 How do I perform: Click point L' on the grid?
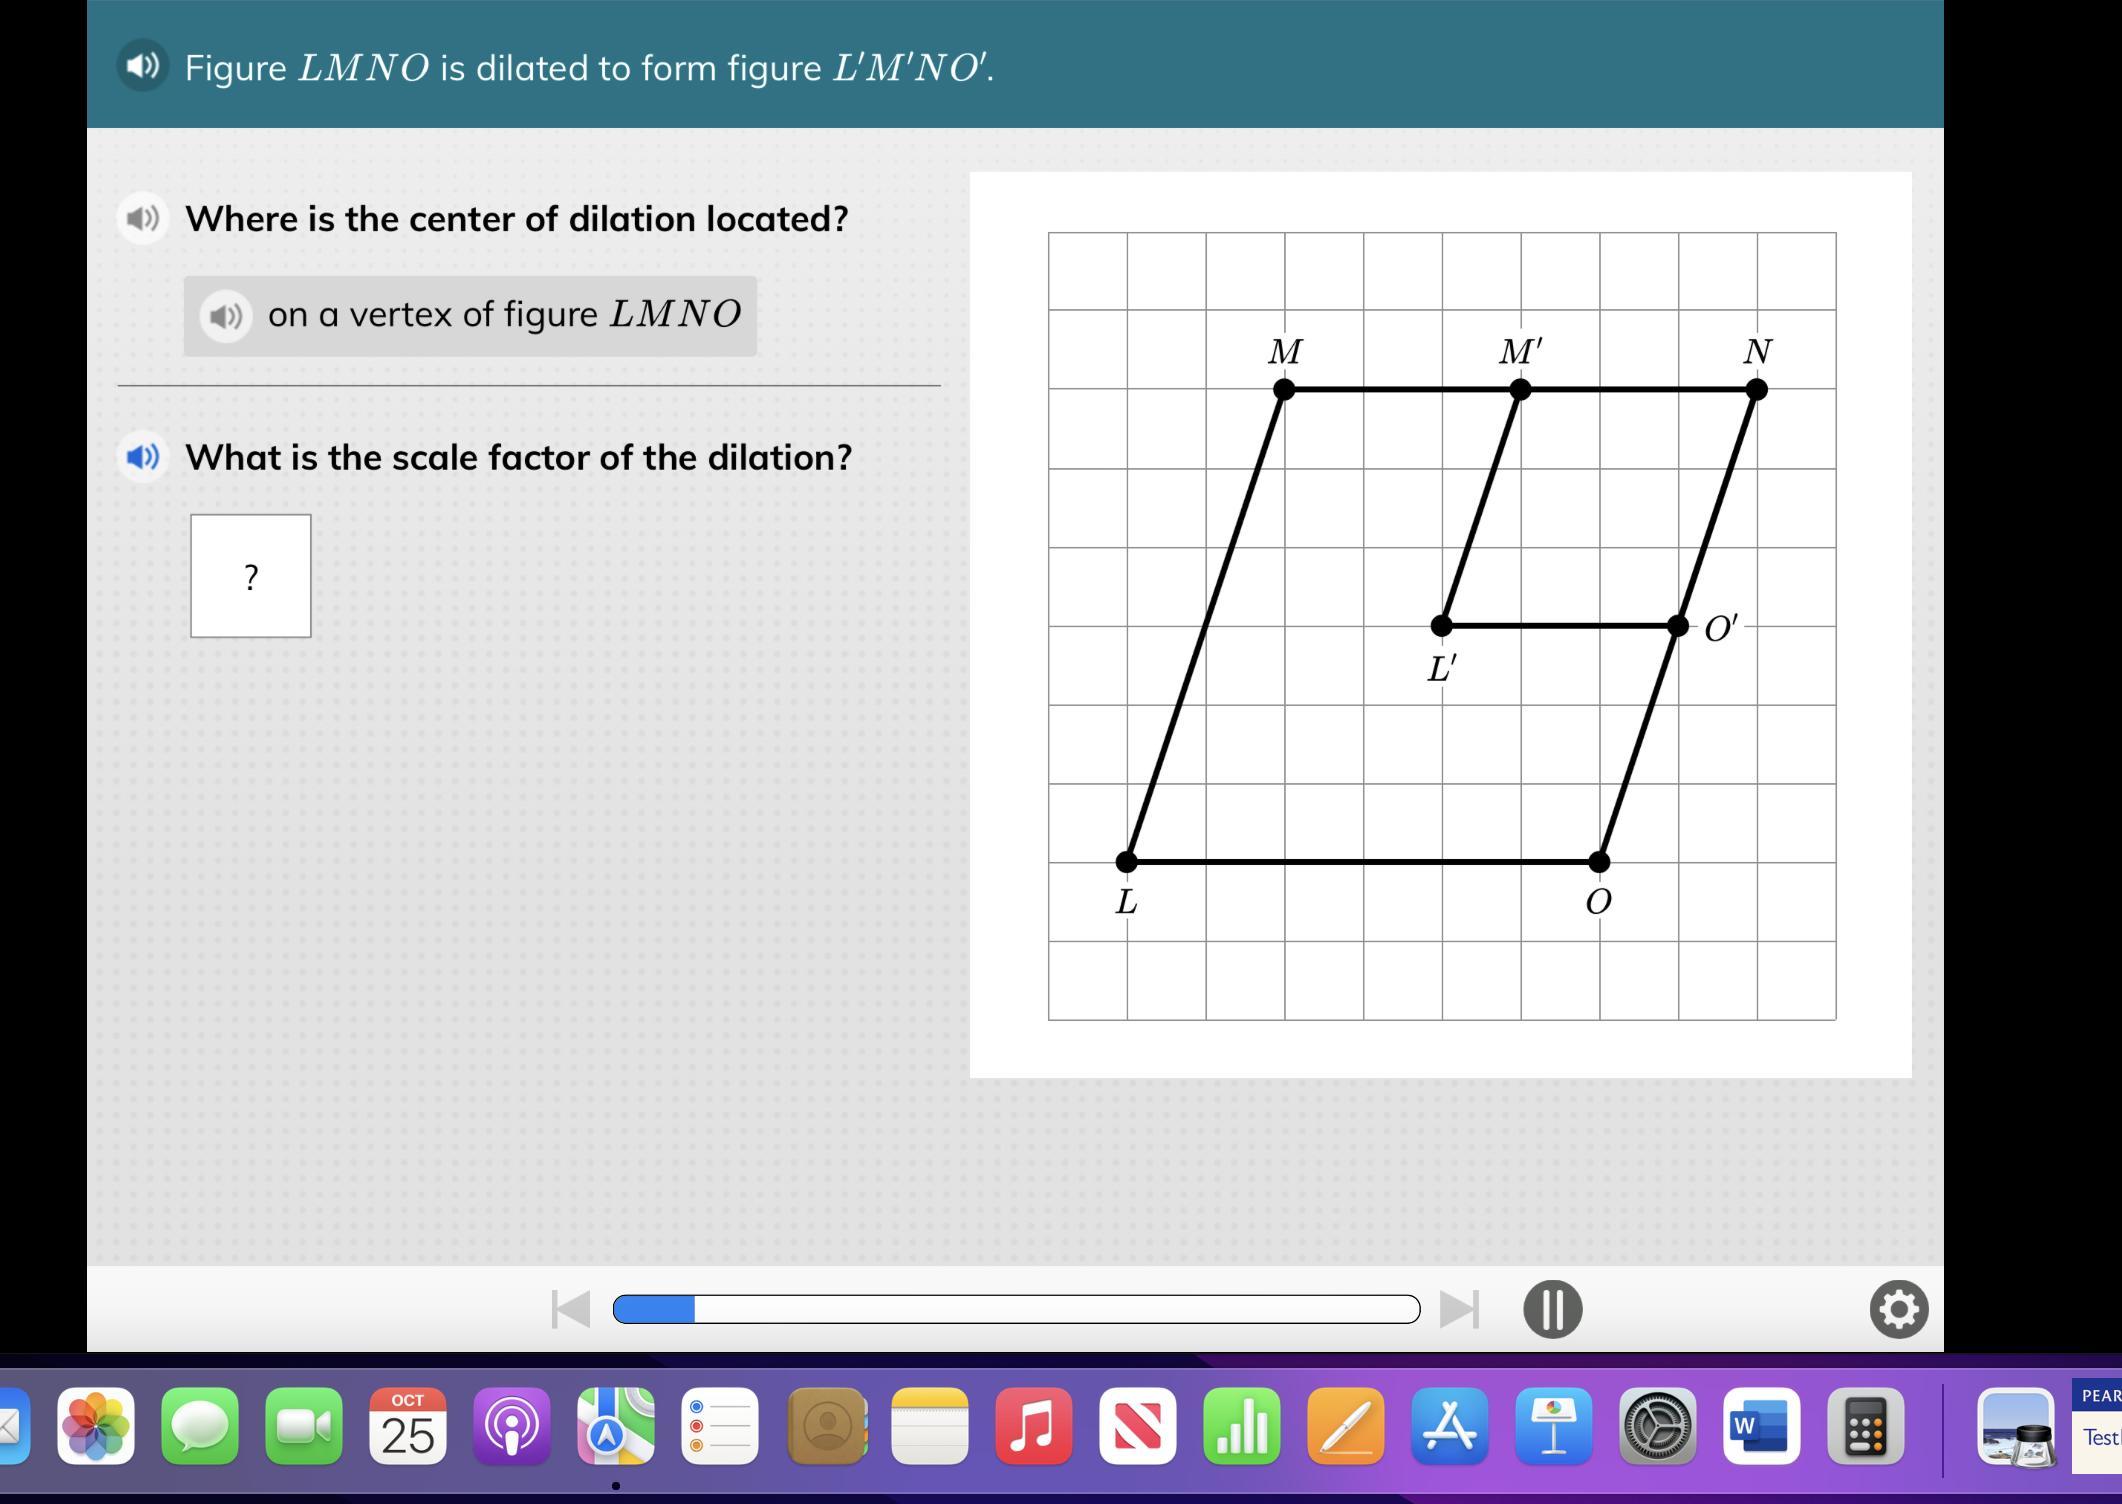(1441, 626)
